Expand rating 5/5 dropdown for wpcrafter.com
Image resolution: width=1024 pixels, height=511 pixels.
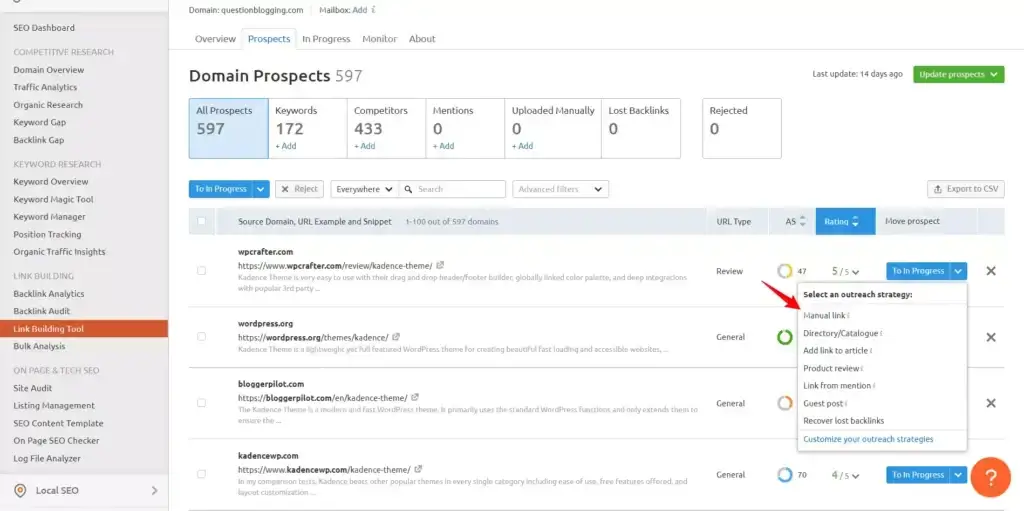(845, 271)
